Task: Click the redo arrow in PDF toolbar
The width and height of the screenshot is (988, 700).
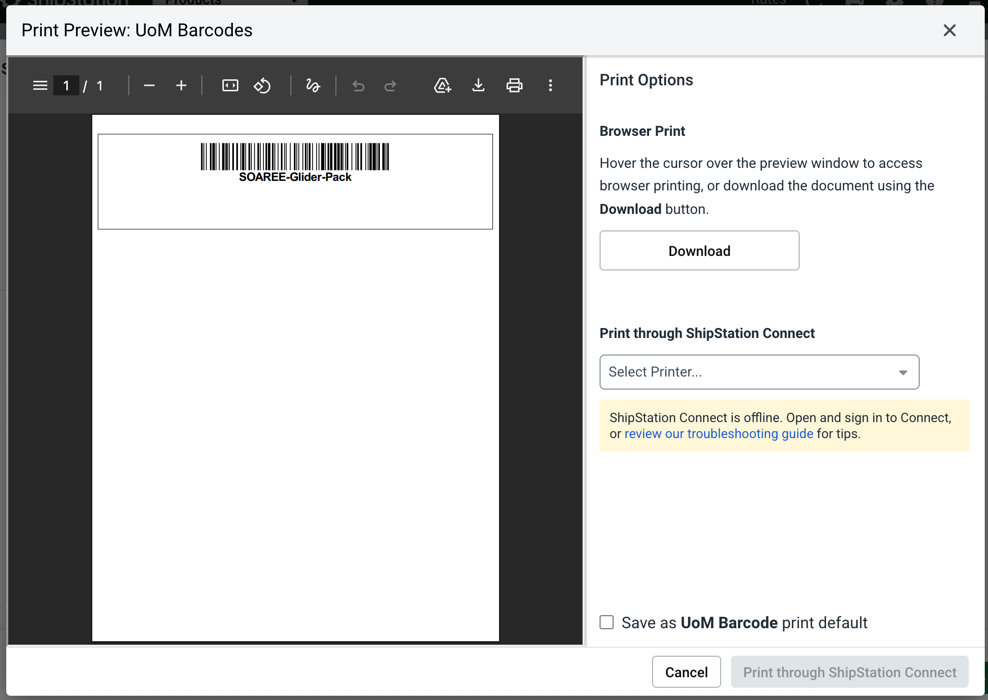Action: point(391,86)
